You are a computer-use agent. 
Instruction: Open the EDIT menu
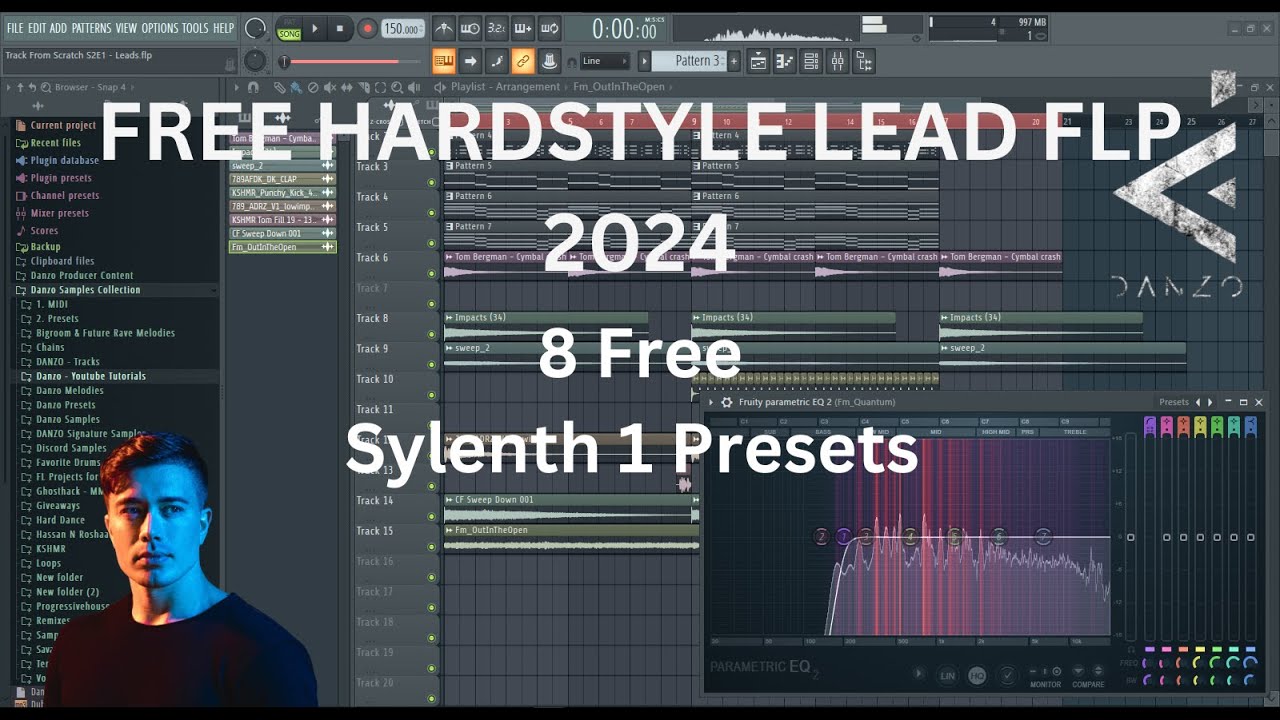(x=37, y=28)
